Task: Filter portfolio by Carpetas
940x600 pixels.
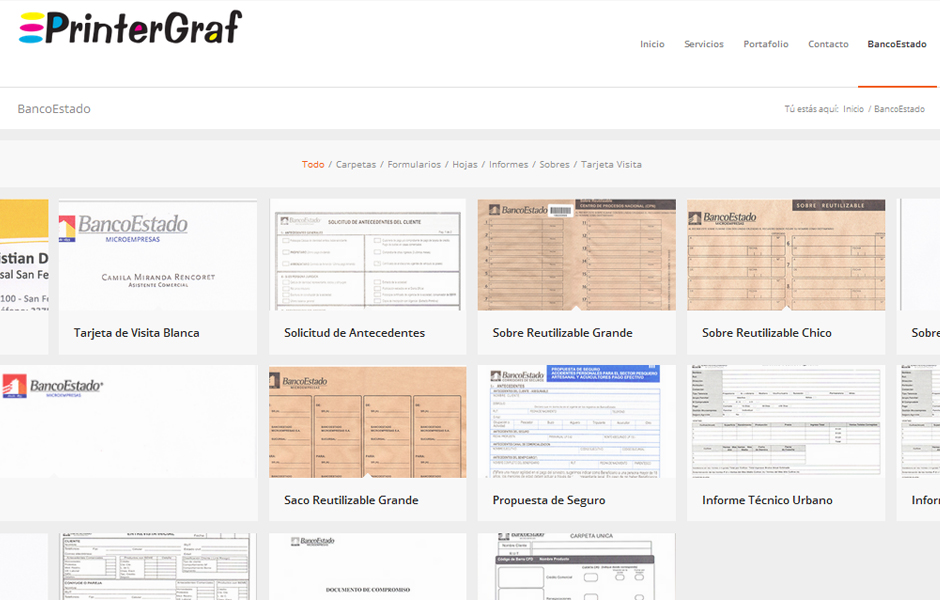Action: pyautogui.click(x=355, y=164)
